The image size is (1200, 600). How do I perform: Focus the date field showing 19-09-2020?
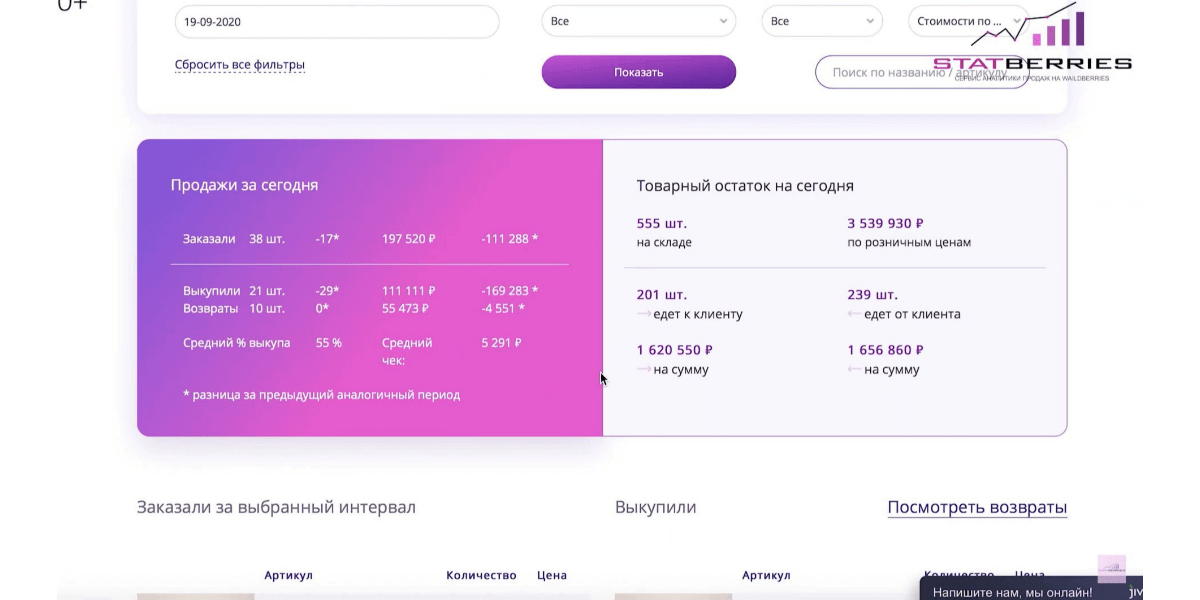coord(337,21)
